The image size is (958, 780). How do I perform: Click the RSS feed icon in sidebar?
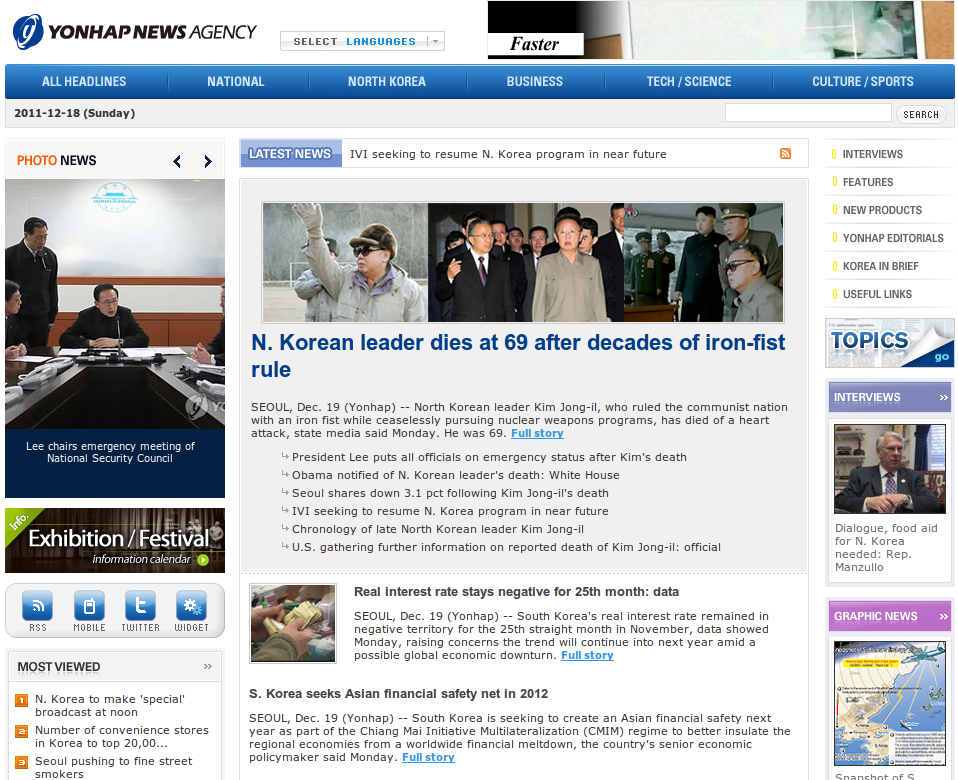click(x=38, y=607)
